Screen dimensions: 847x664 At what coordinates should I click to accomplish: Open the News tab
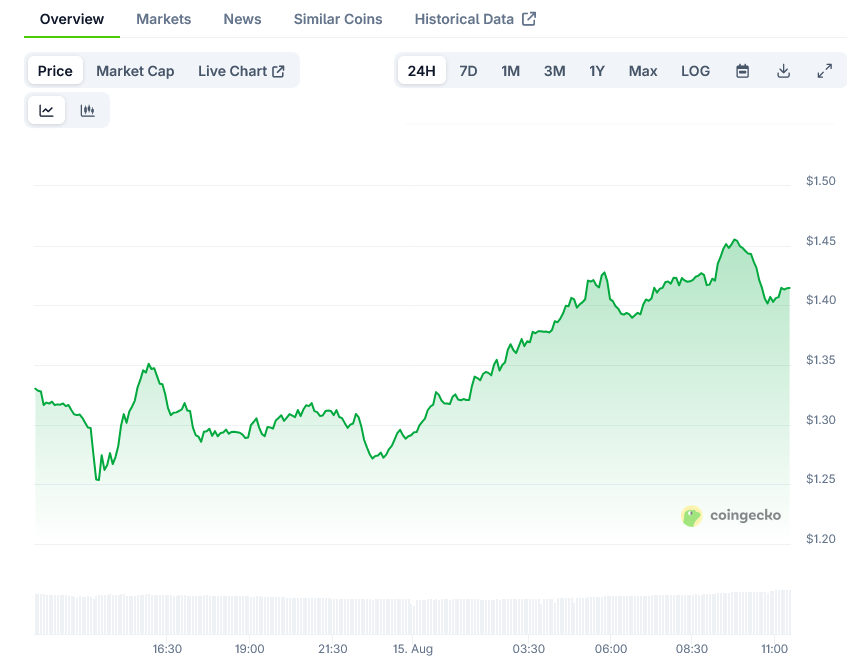tap(242, 19)
